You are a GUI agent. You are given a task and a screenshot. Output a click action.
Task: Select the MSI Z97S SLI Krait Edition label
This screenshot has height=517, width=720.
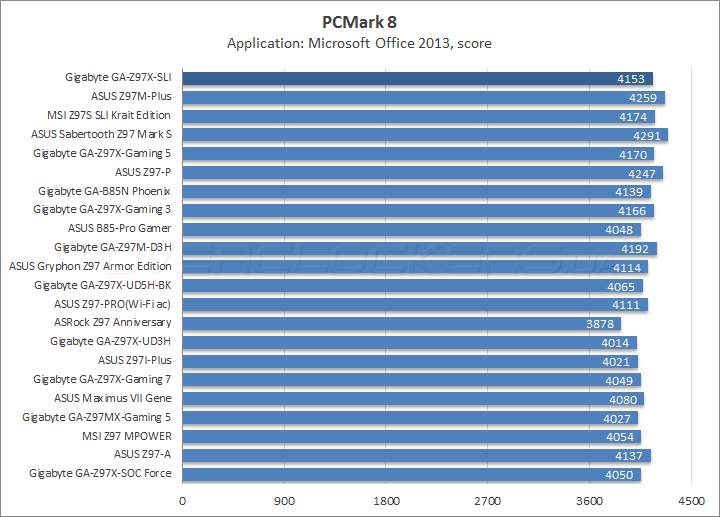coord(109,115)
